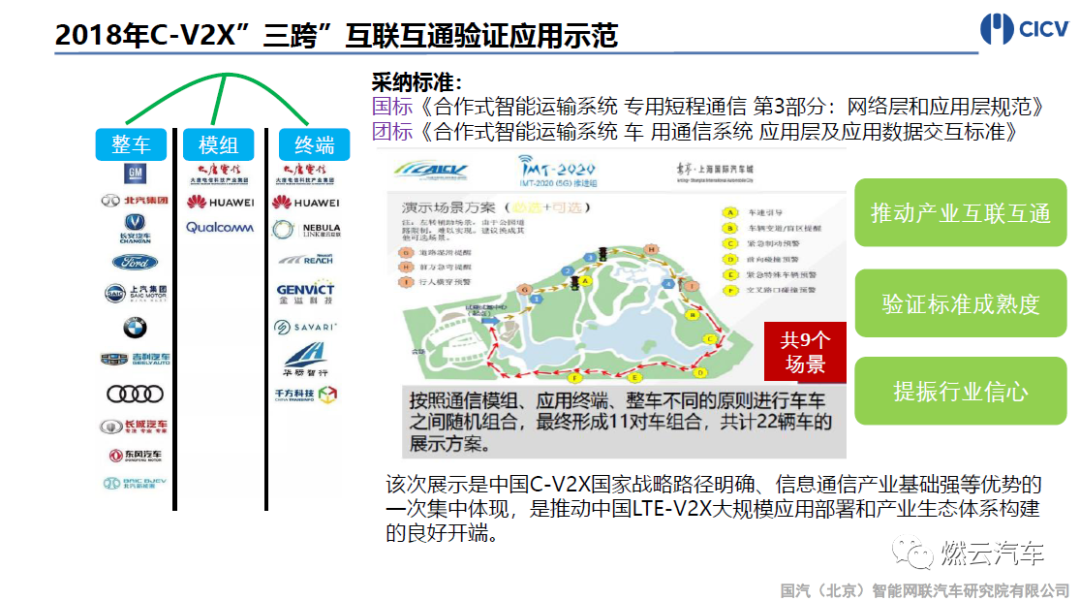Select the Neusoft REACH logo

(x=307, y=260)
